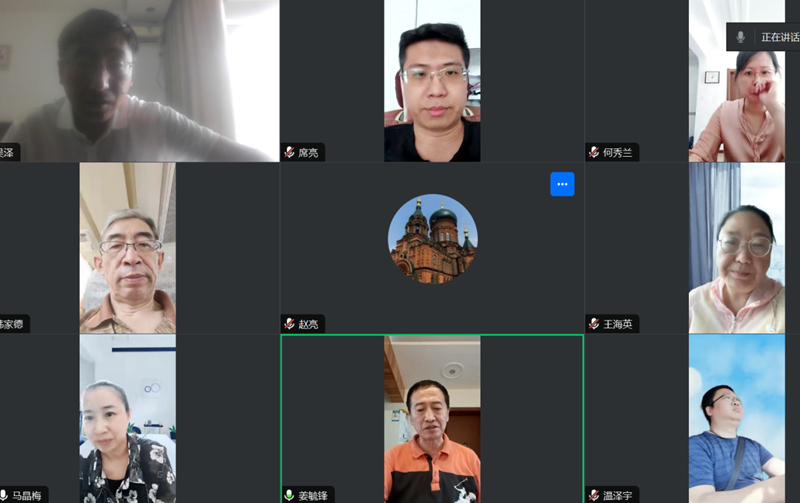Select the video feed above the 家德 label
This screenshot has height=503, width=800.
pos(127,248)
